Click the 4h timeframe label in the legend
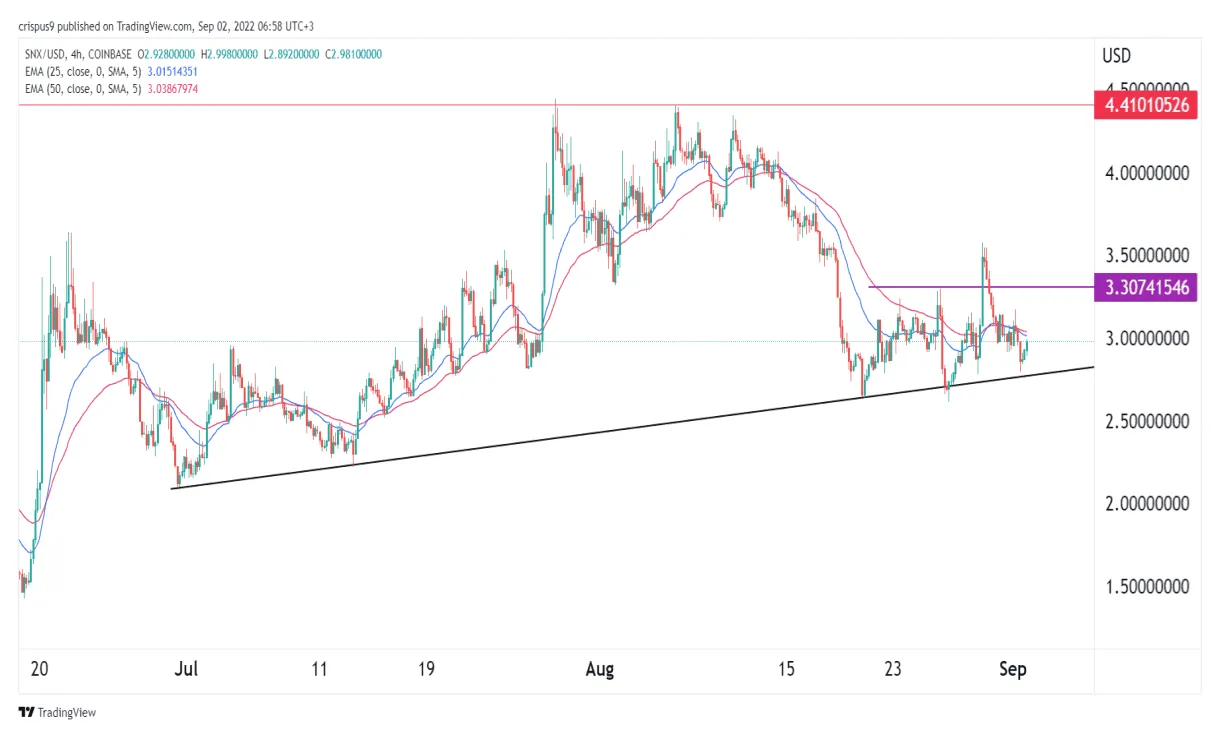The width and height of the screenshot is (1220, 740). (x=78, y=55)
